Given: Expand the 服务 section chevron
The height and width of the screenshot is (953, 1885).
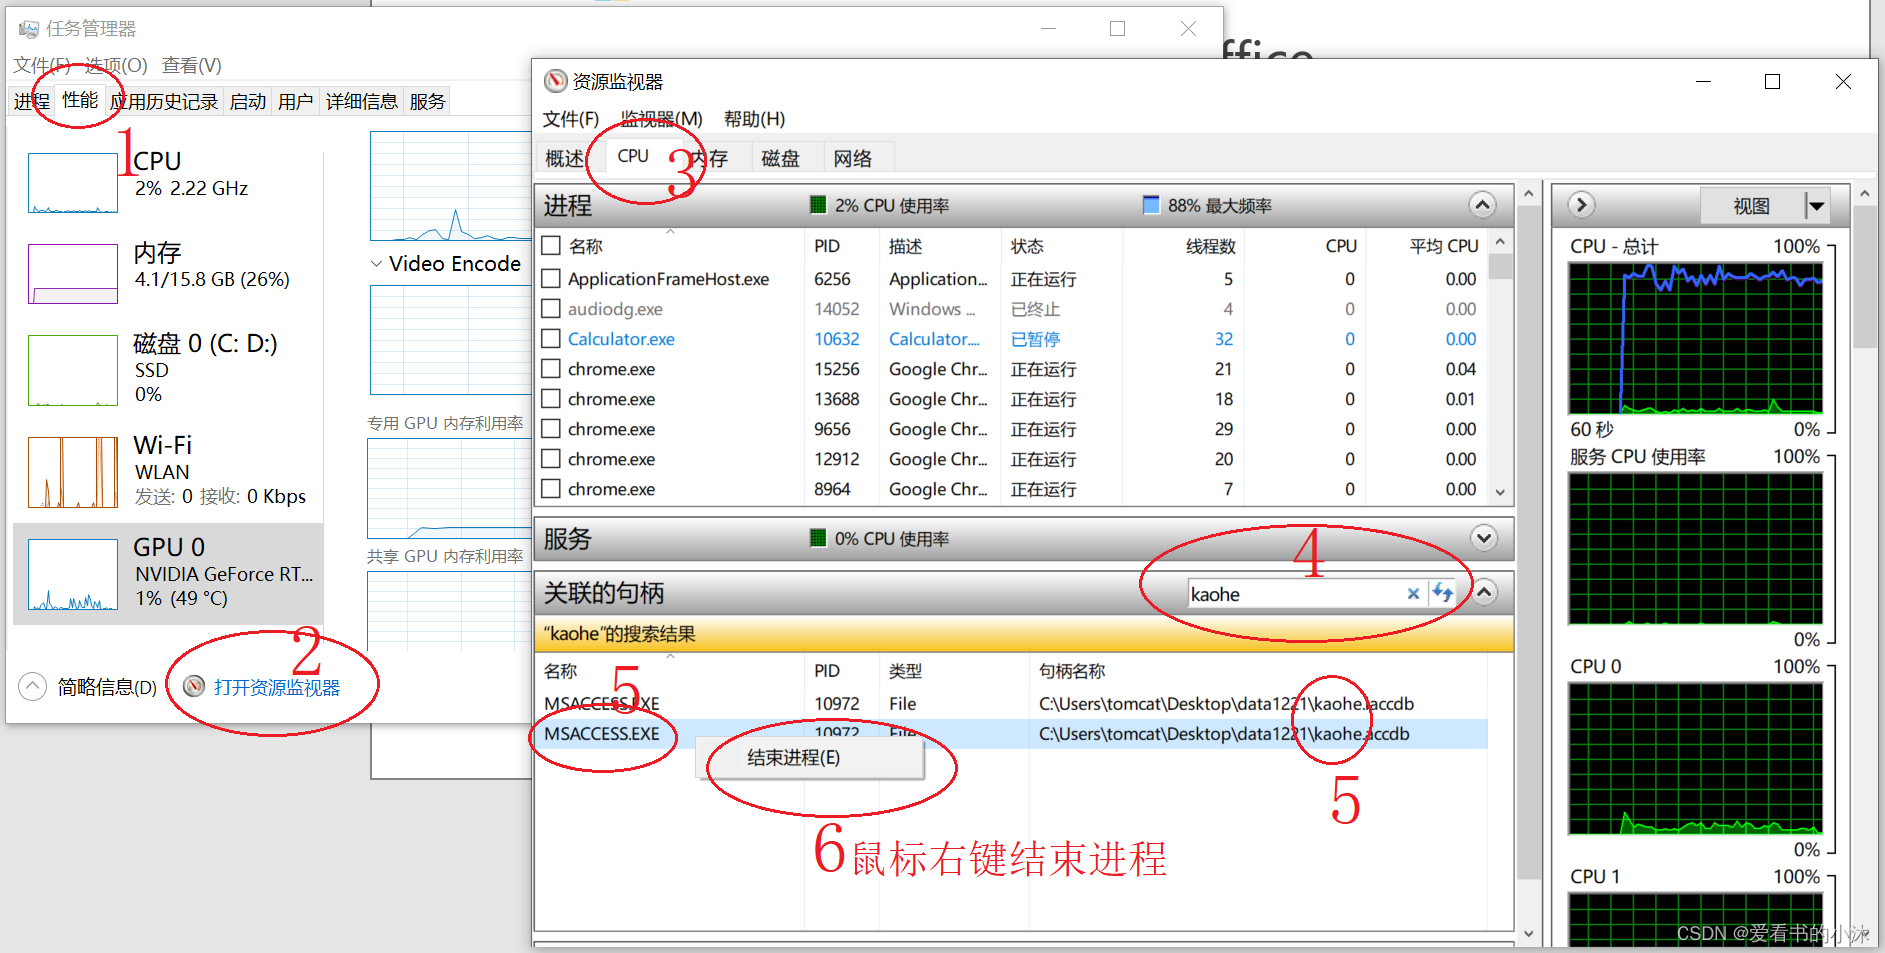Looking at the screenshot, I should coord(1484,538).
